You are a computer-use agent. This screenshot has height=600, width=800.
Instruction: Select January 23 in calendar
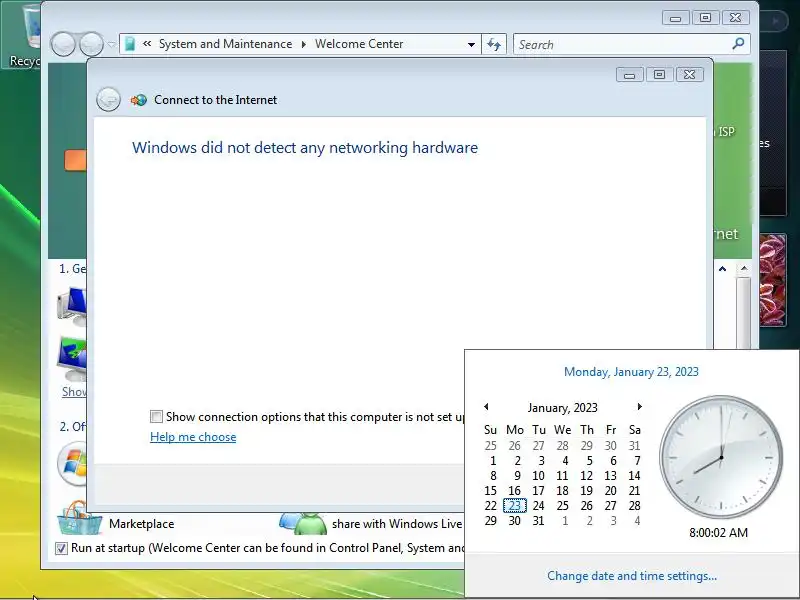514,506
